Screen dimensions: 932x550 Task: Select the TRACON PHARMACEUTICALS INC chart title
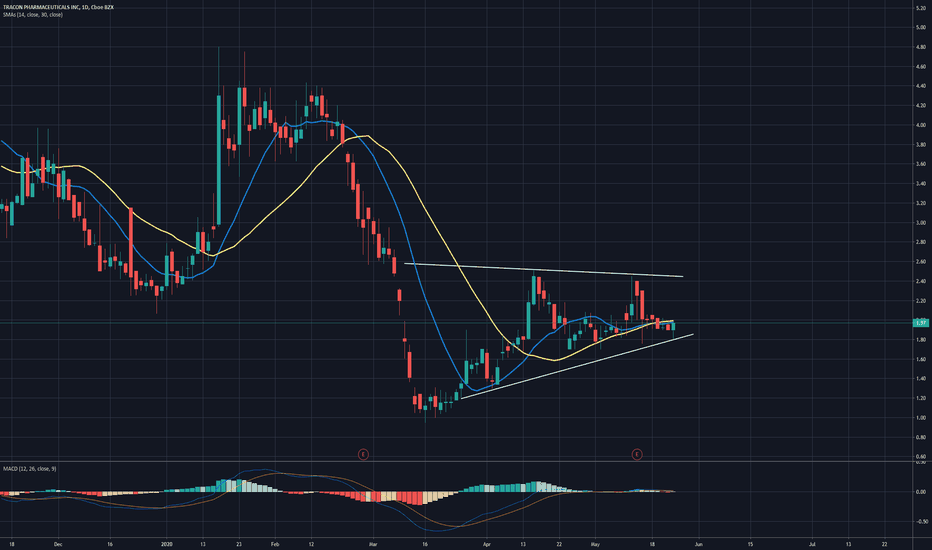58,7
